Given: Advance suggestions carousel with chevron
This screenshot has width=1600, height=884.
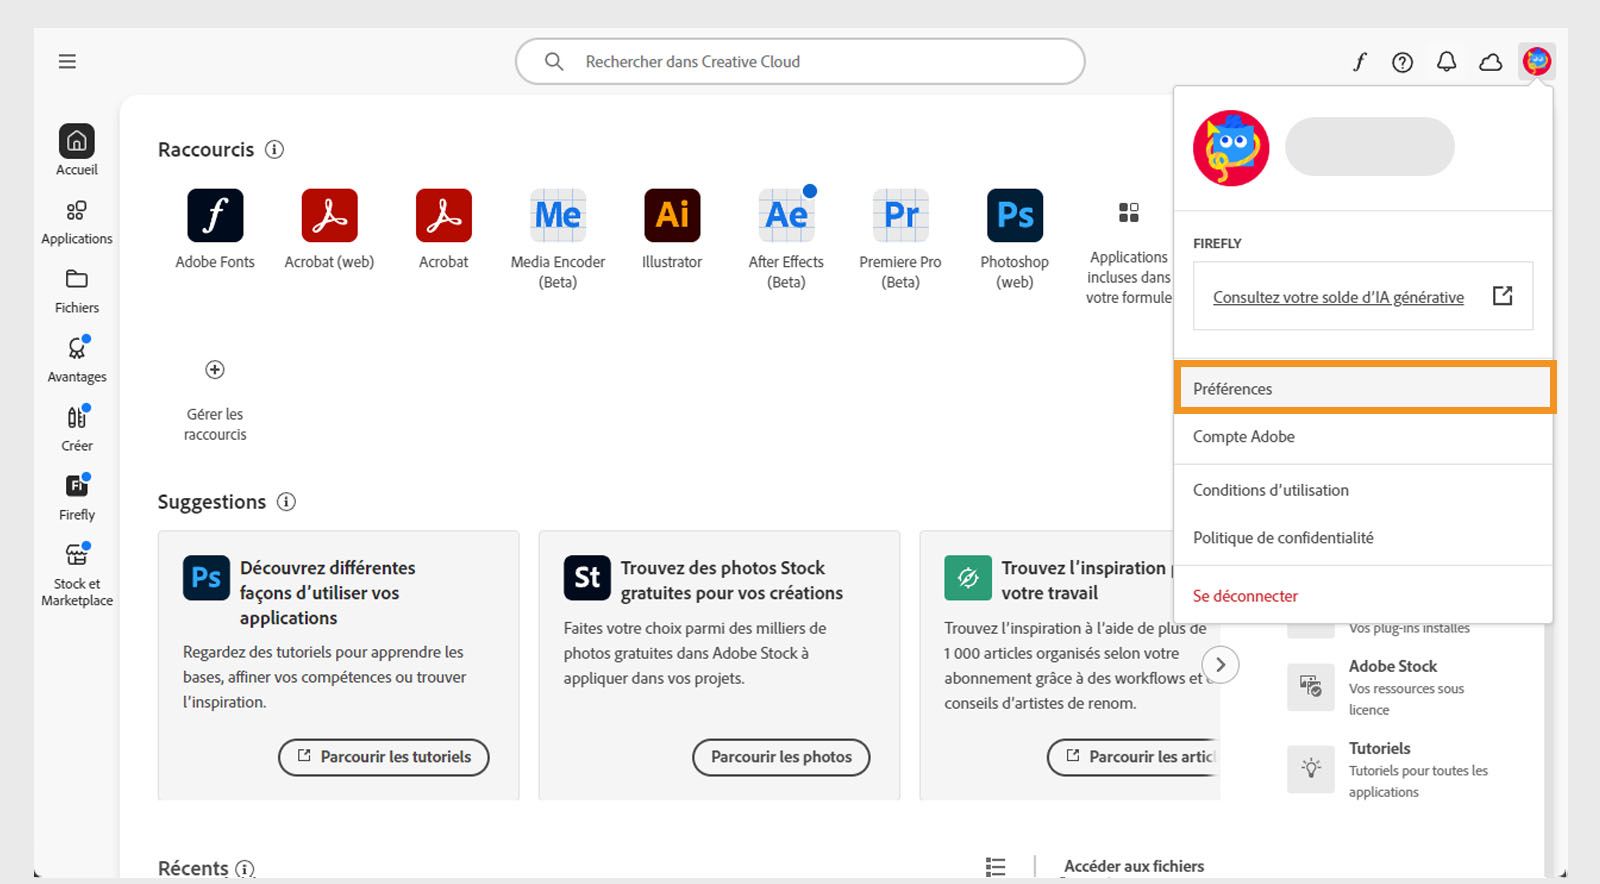Looking at the screenshot, I should 1220,665.
